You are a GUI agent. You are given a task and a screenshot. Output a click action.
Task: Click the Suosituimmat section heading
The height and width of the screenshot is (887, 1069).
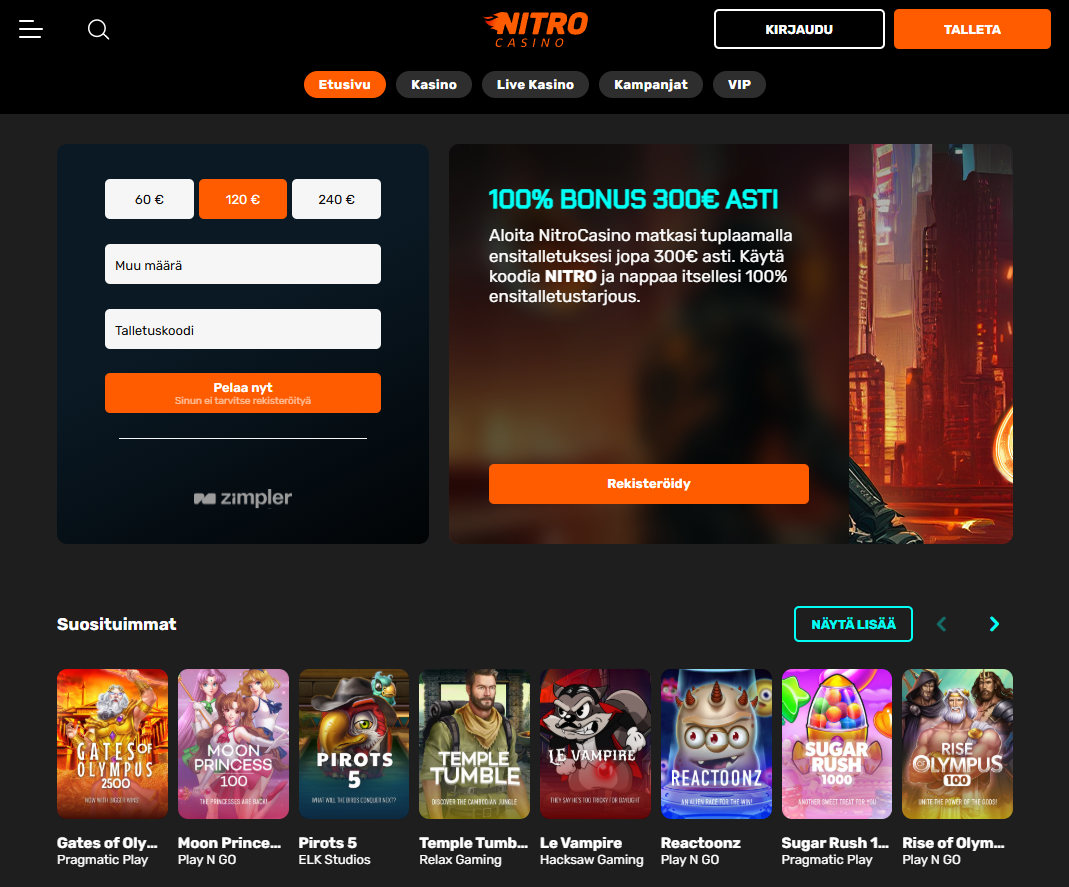[x=117, y=624]
